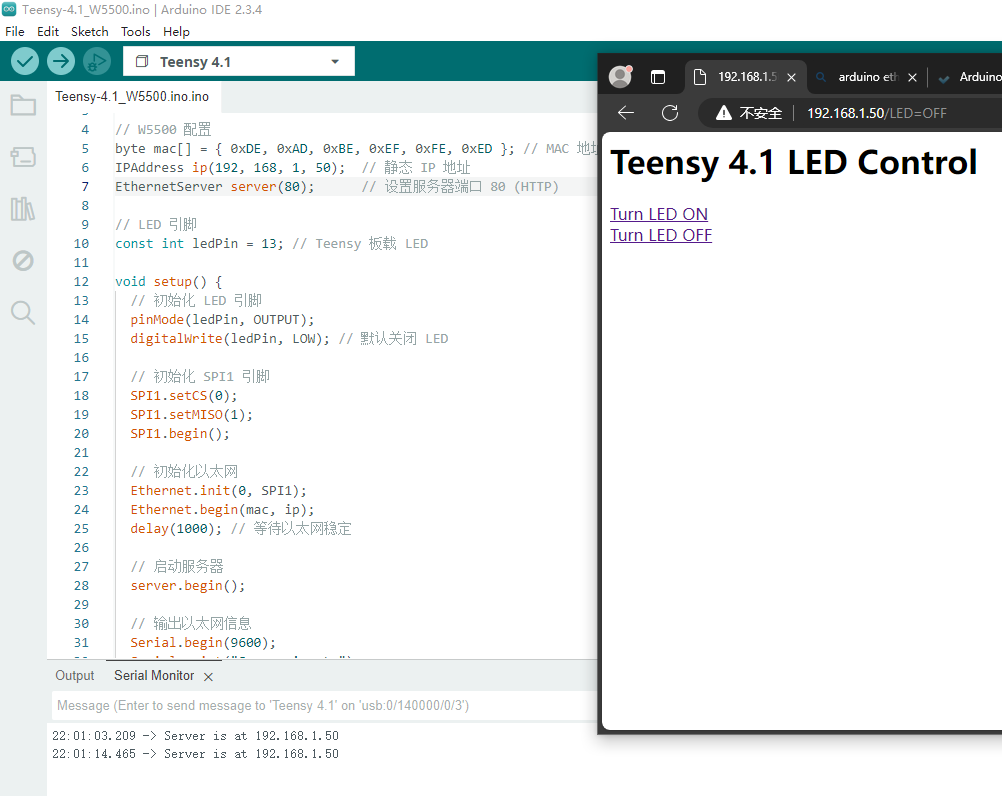The width and height of the screenshot is (1002, 796).
Task: Click the Upload arrow button
Action: pos(61,61)
